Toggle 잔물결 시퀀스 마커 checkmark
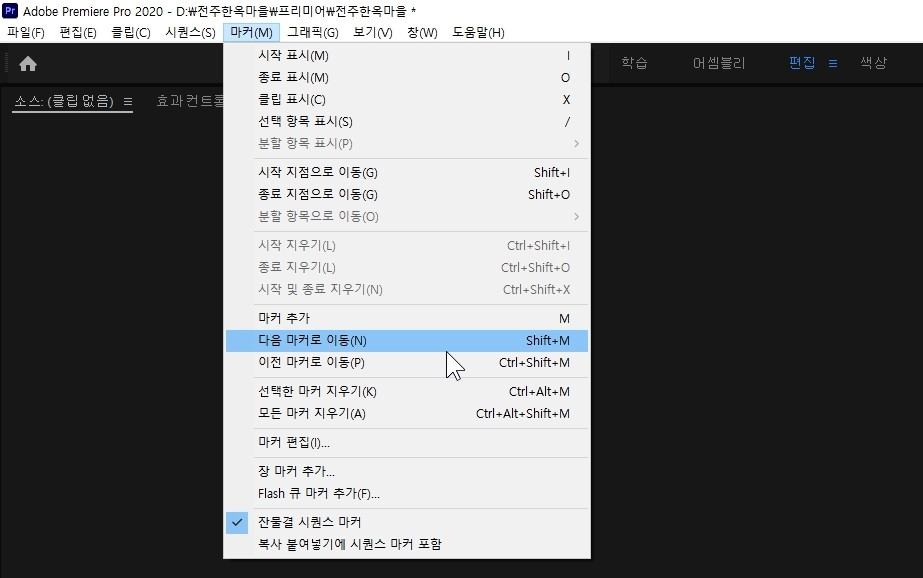This screenshot has height=578, width=923. tap(237, 522)
